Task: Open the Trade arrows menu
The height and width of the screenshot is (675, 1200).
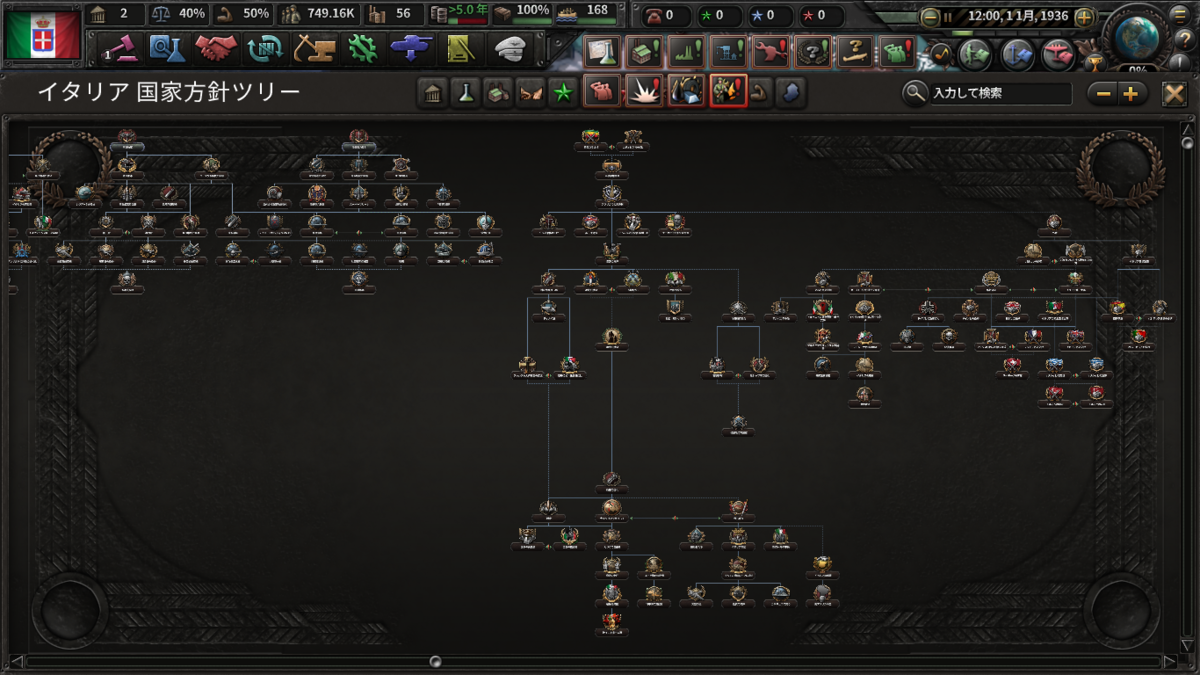Action: tap(265, 47)
